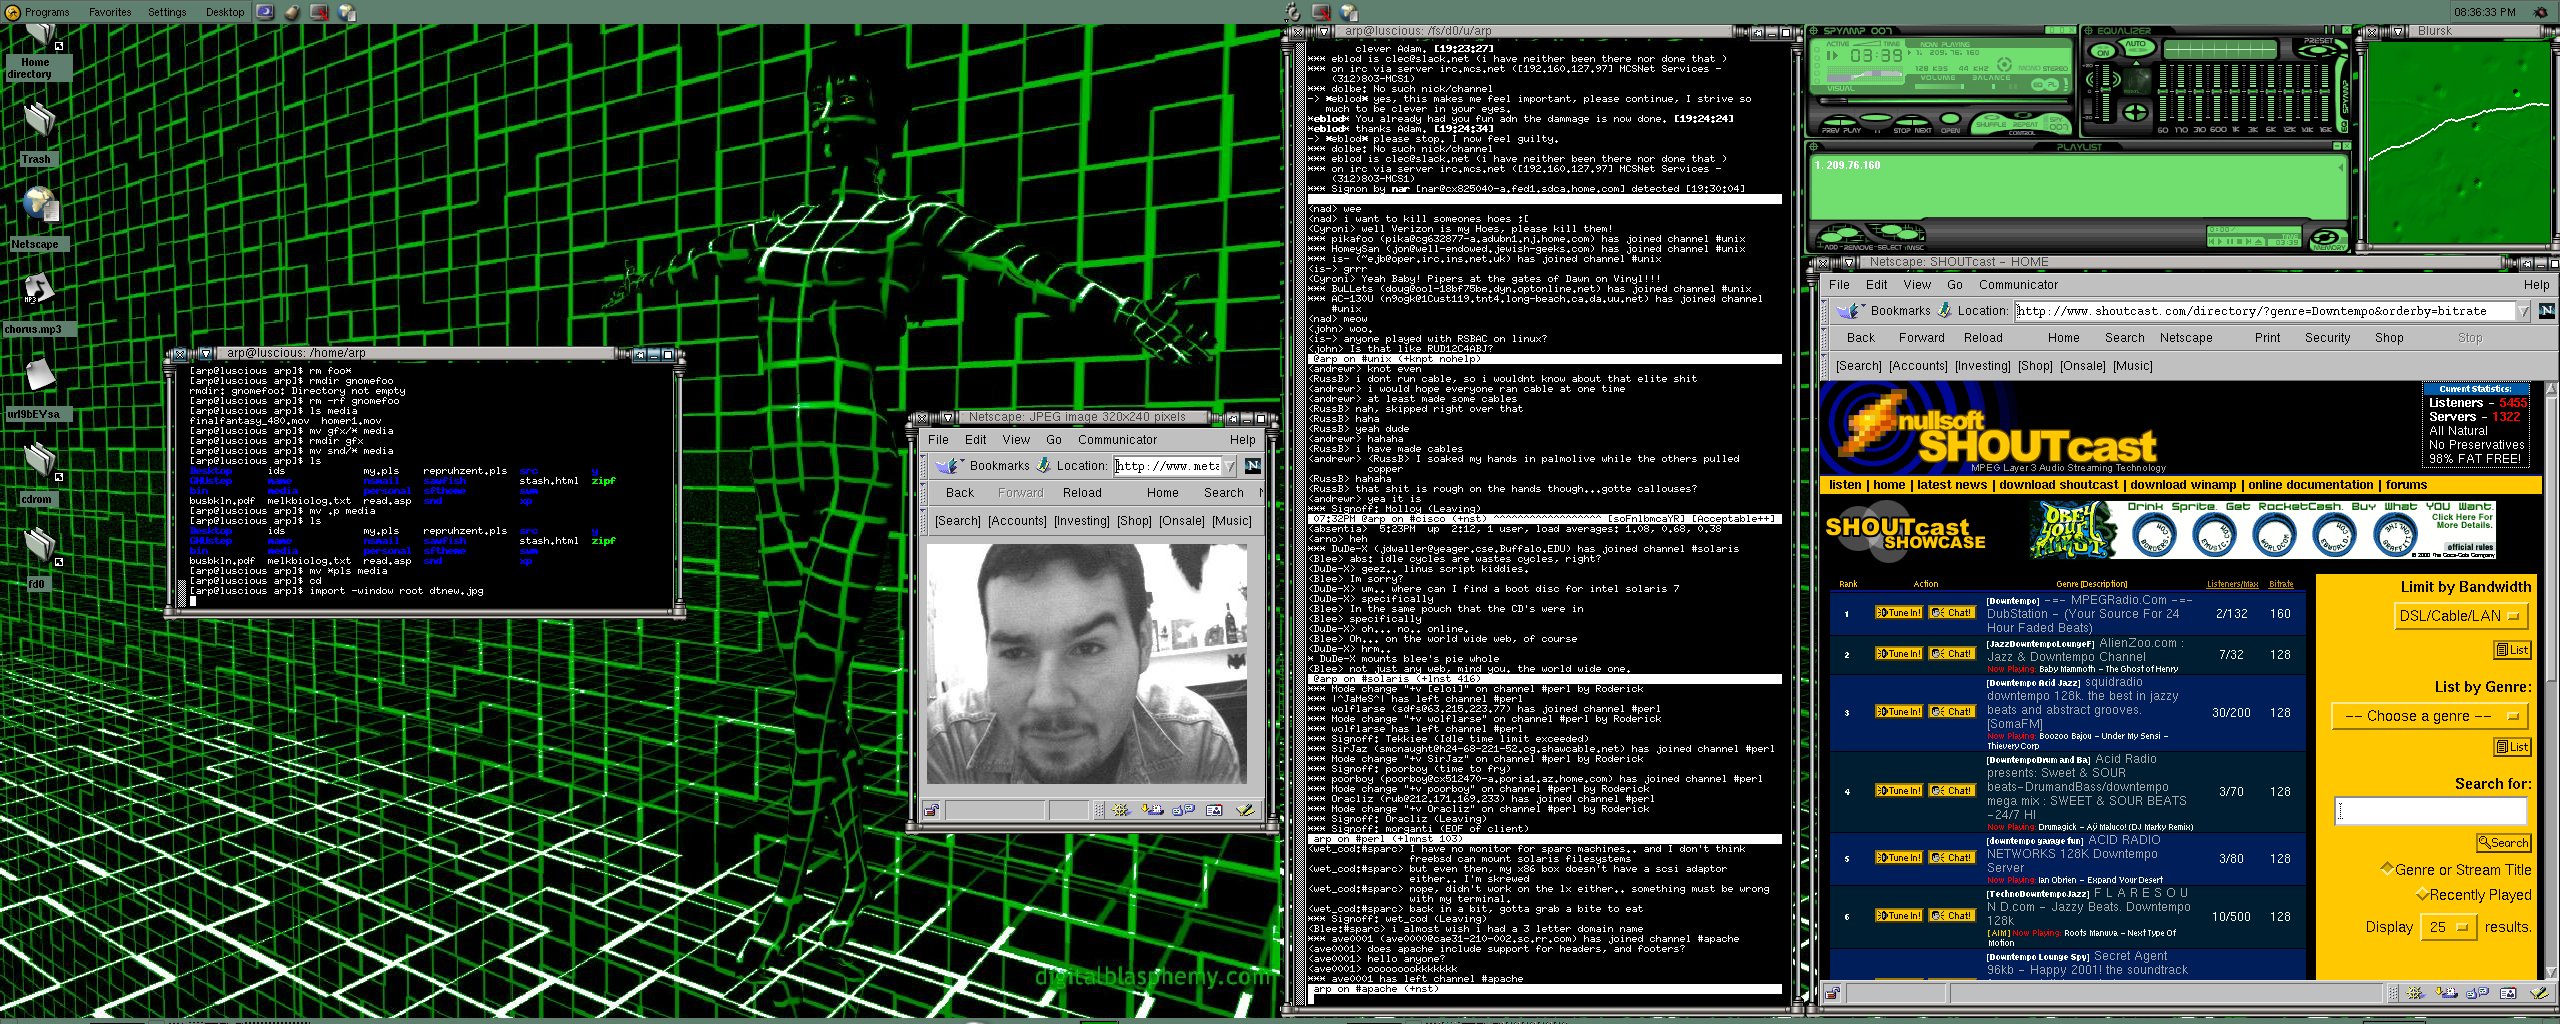
Task: Click Tune In icon for MPEGRadio.Com station
Action: [x=1897, y=613]
